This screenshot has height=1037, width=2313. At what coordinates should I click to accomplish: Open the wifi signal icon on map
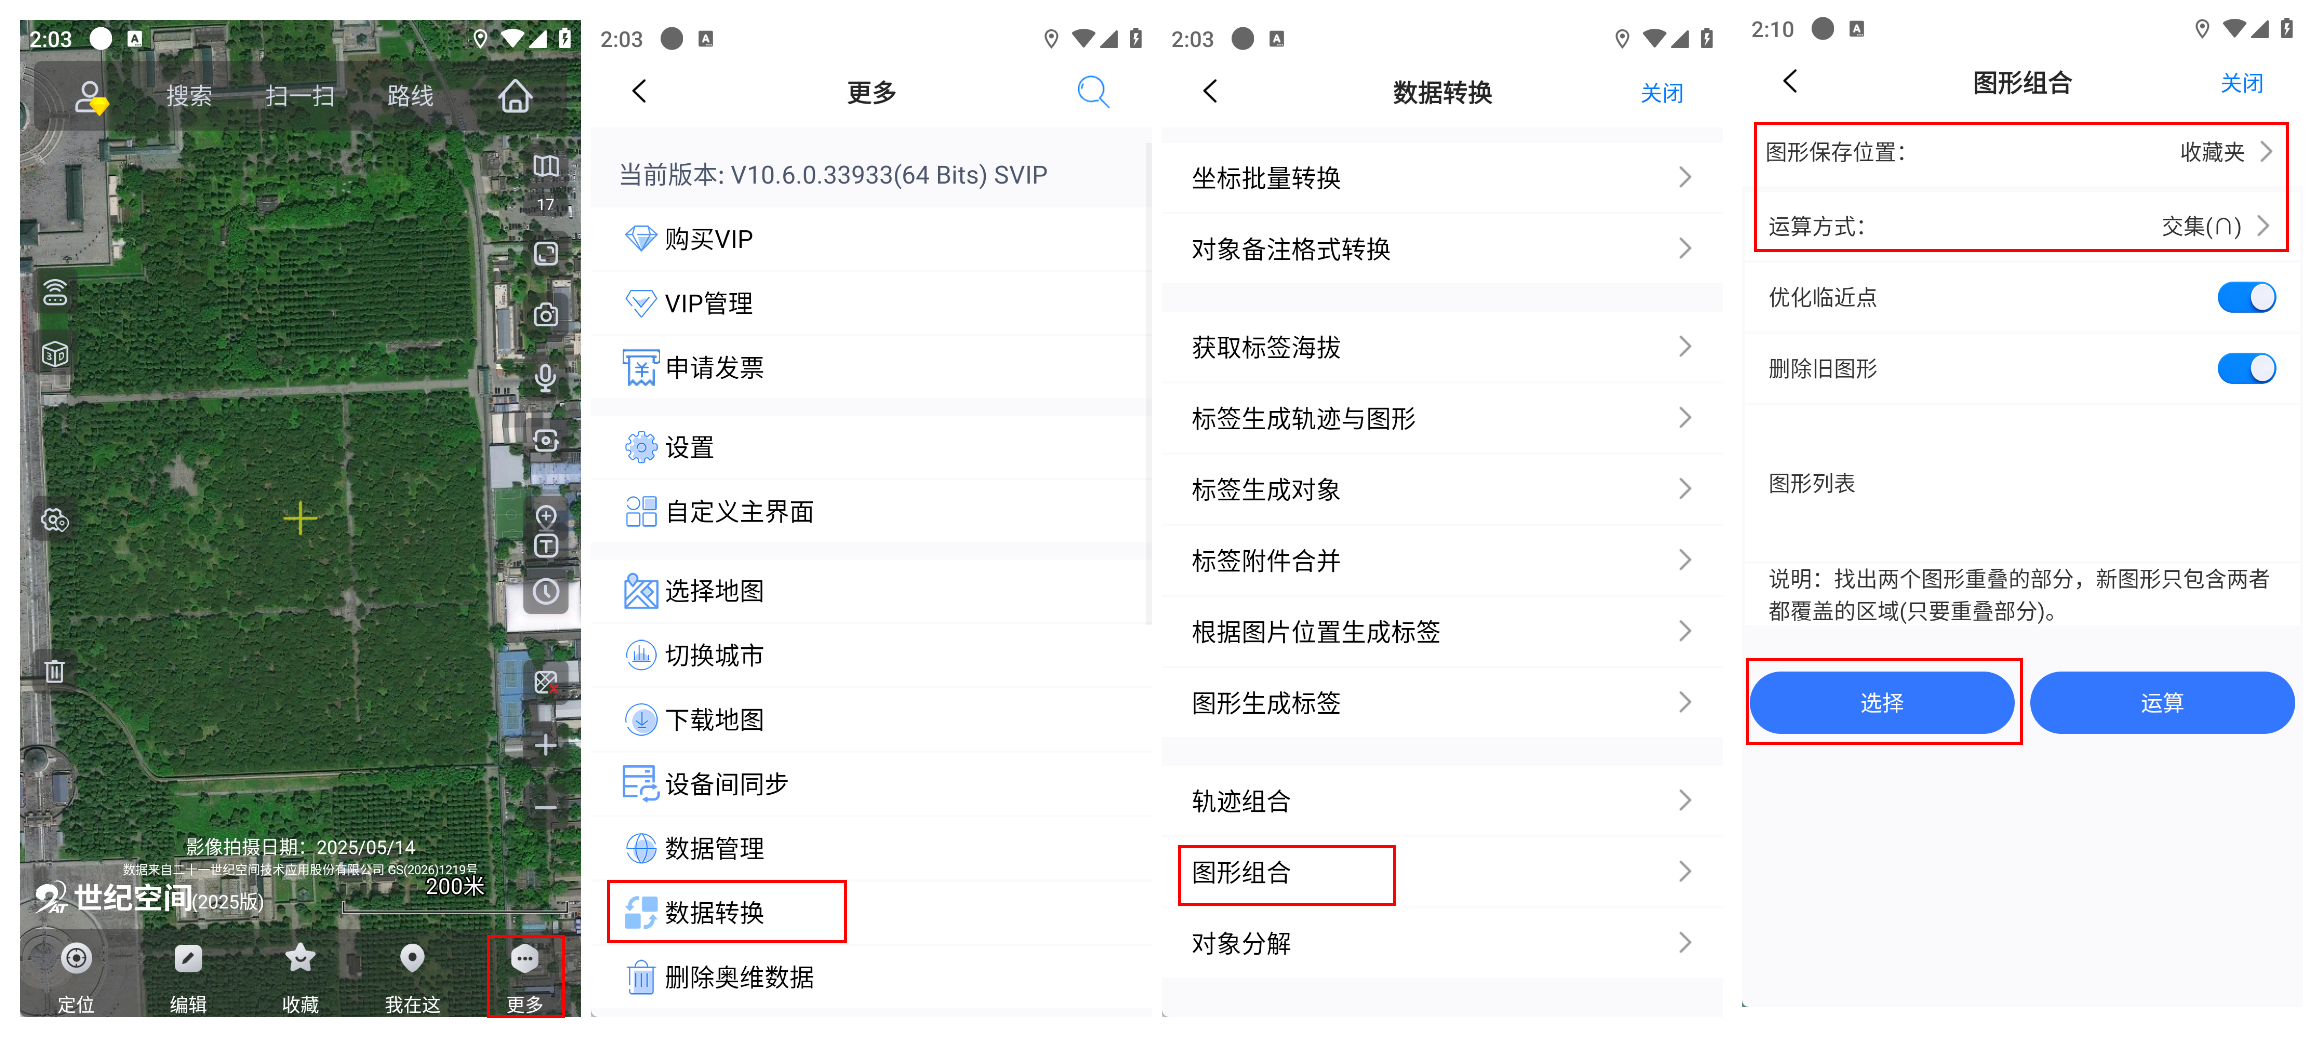pyautogui.click(x=55, y=292)
